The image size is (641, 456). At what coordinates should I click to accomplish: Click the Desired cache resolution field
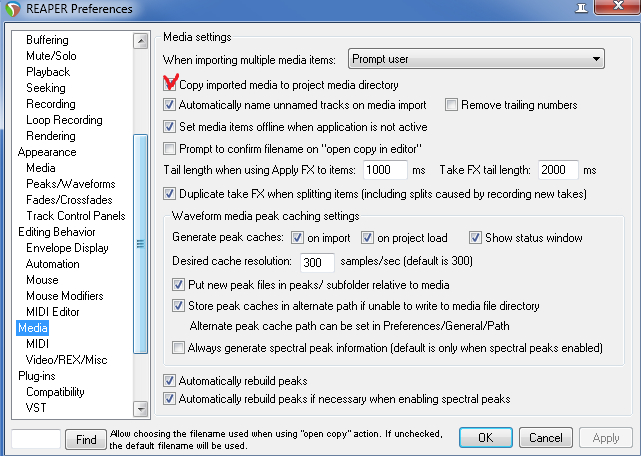[x=317, y=262]
